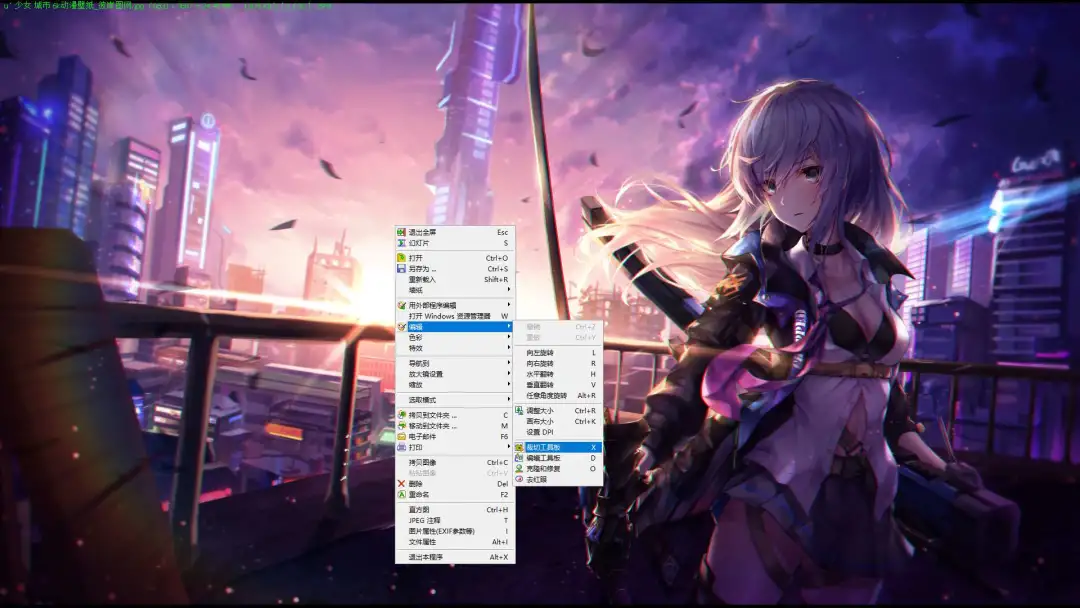This screenshot has width=1080, height=608.
Task: Choose 退出本程序 (Exit program)
Action: [455, 557]
